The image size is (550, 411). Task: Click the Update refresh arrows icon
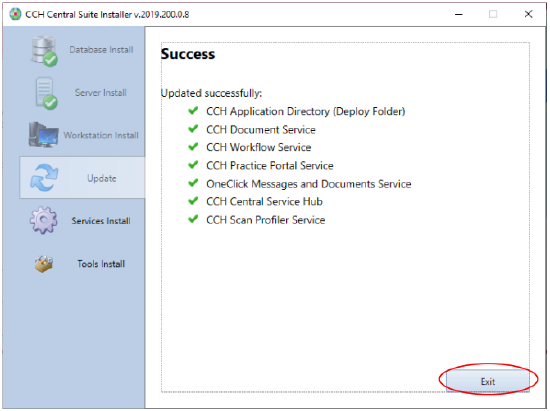[44, 178]
